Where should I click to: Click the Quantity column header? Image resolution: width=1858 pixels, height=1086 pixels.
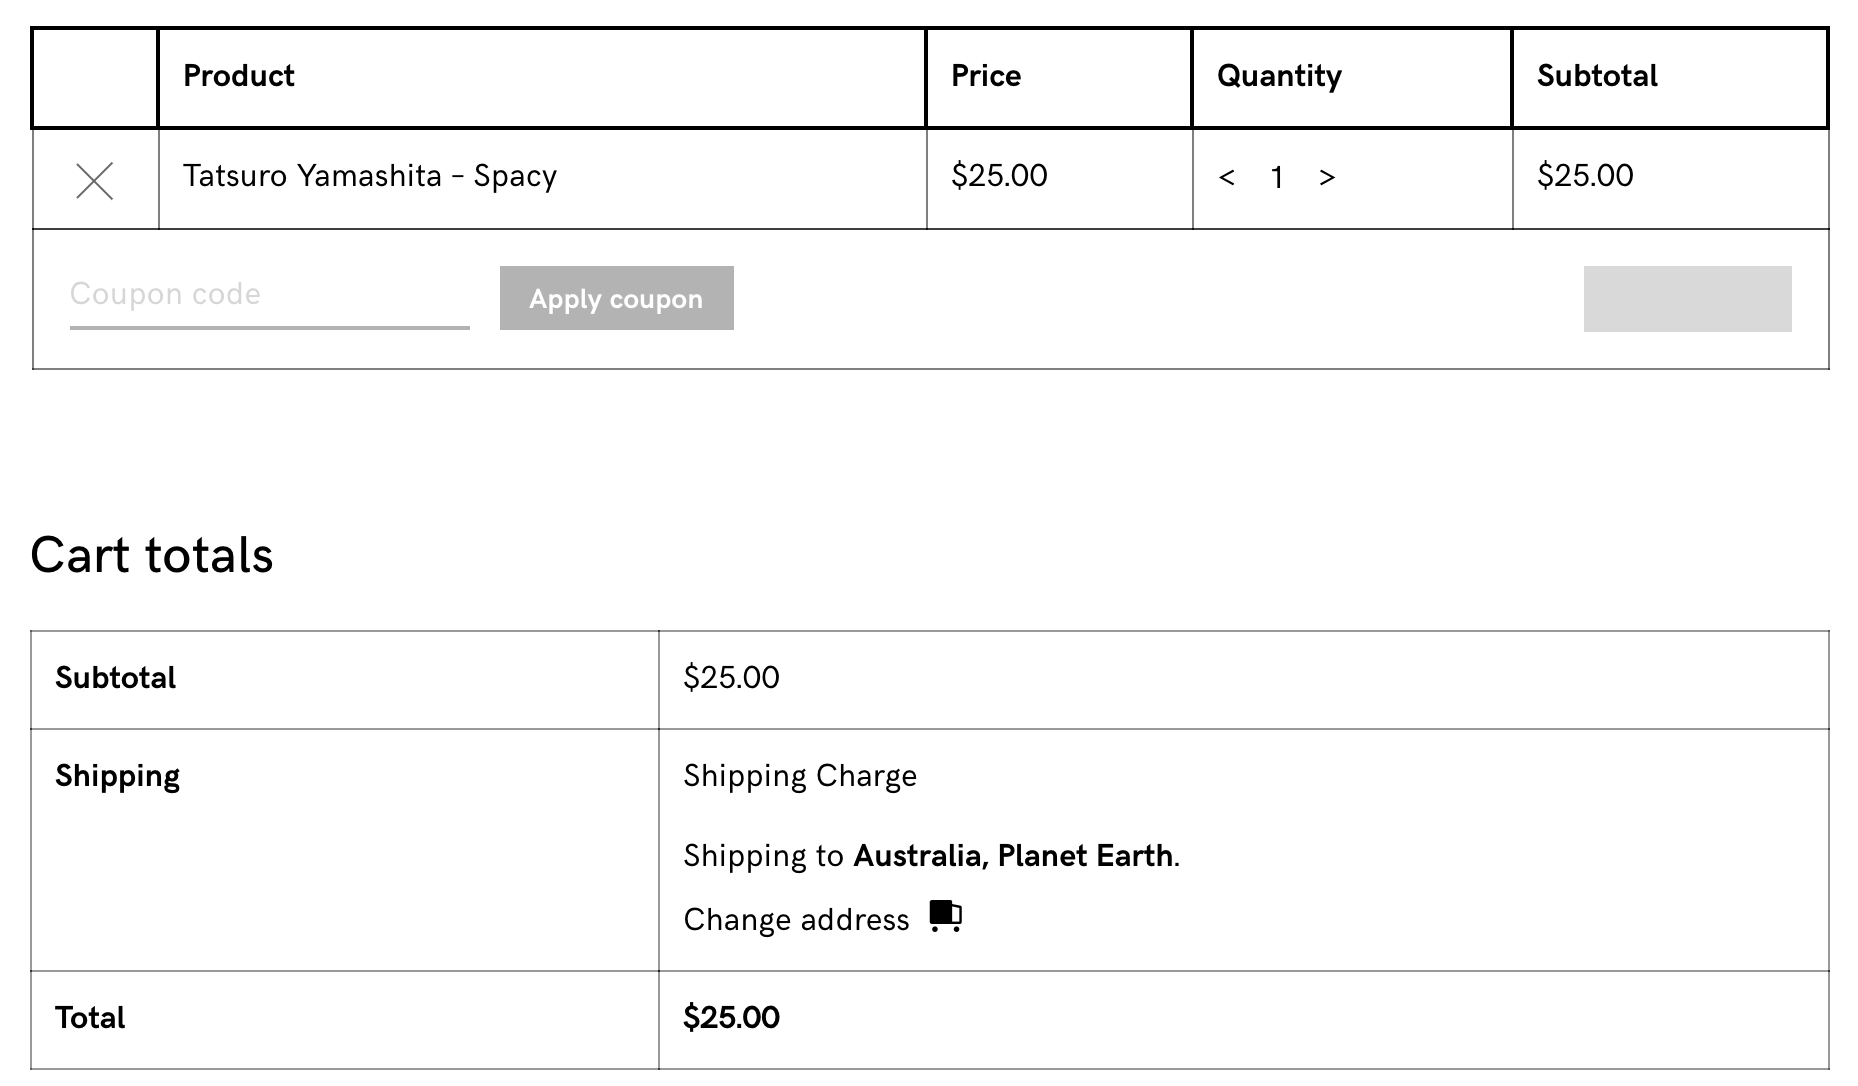1279,76
